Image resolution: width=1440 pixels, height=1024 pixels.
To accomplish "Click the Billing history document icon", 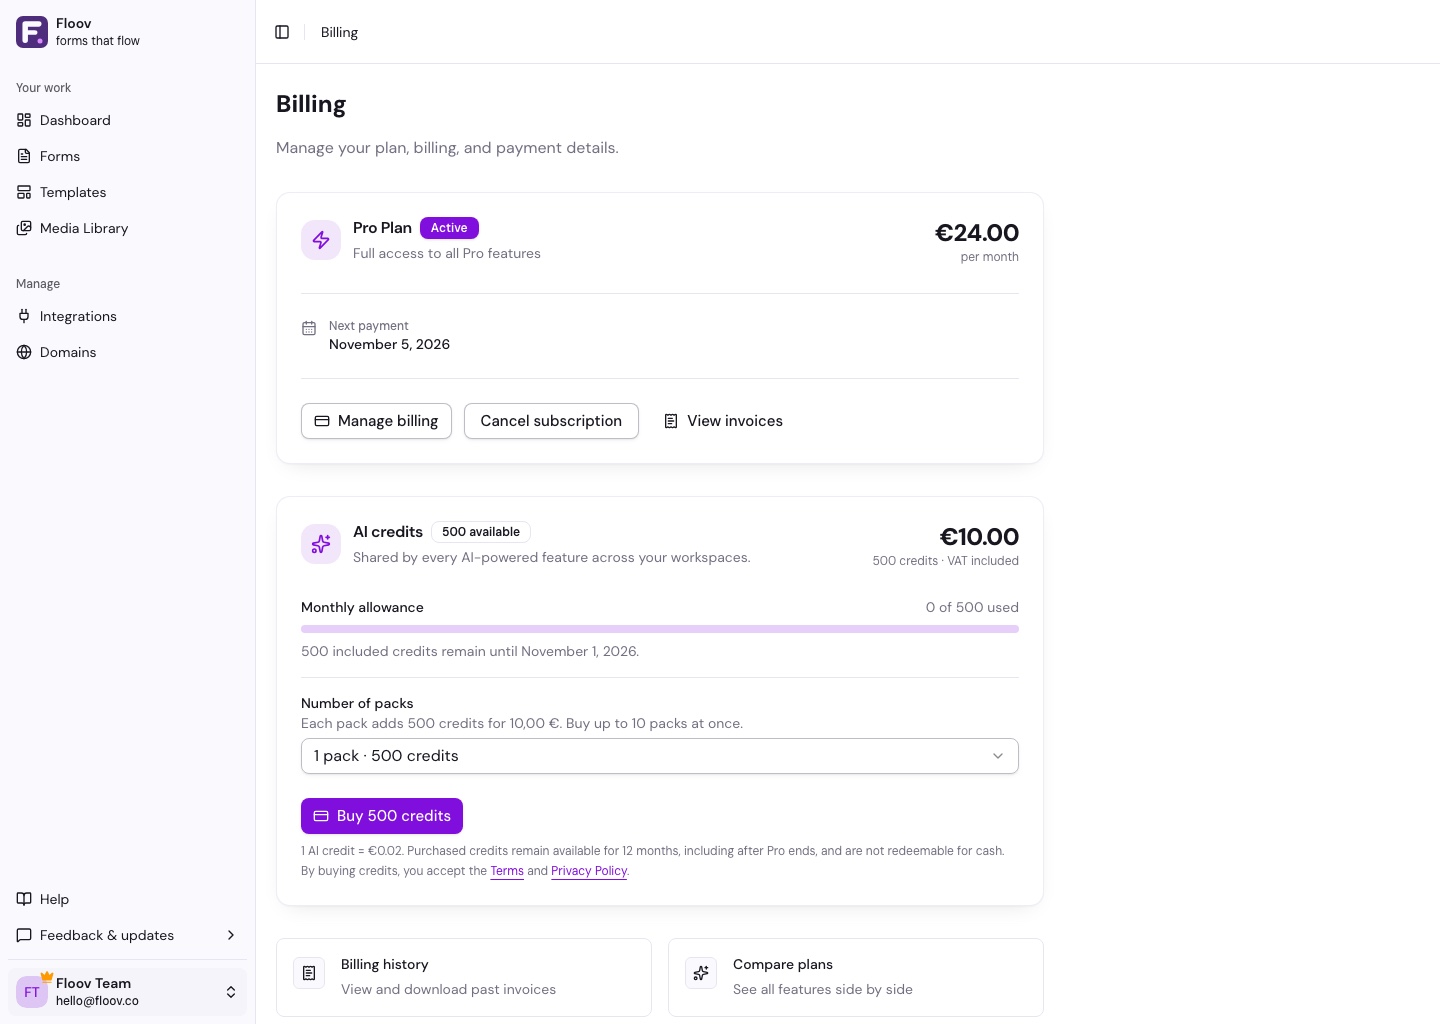I will point(309,973).
